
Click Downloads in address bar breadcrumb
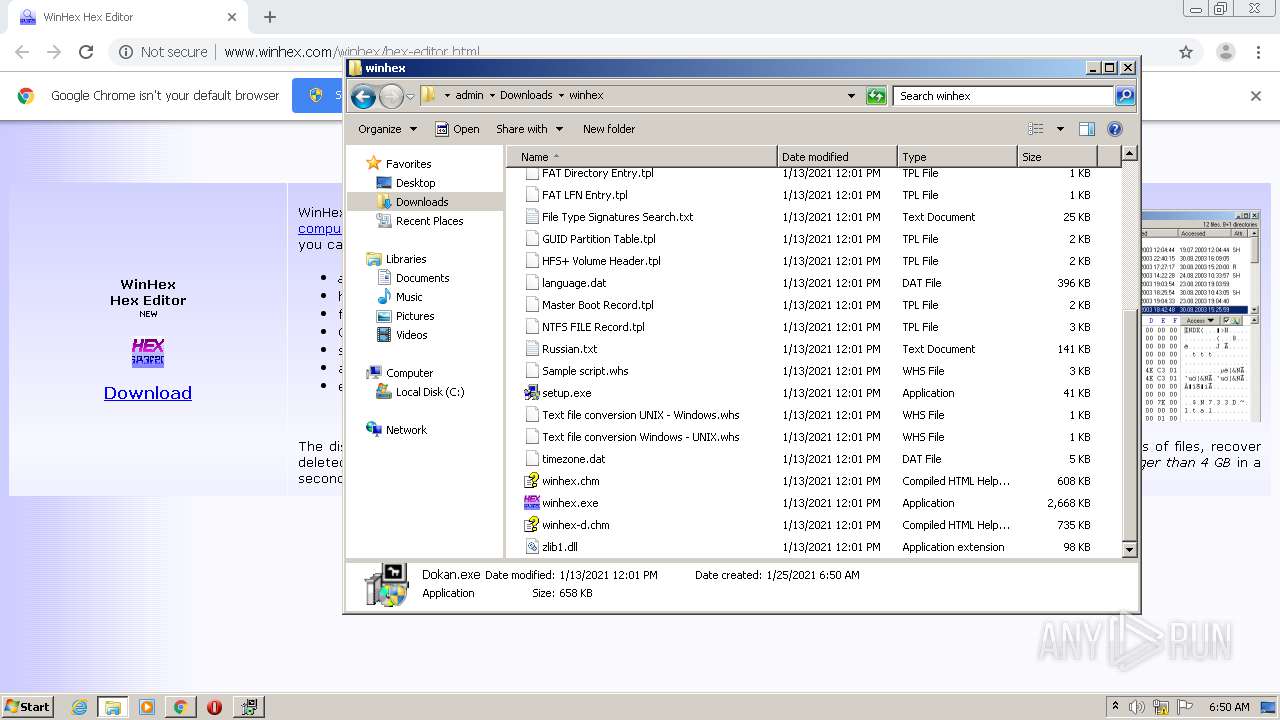[526, 96]
